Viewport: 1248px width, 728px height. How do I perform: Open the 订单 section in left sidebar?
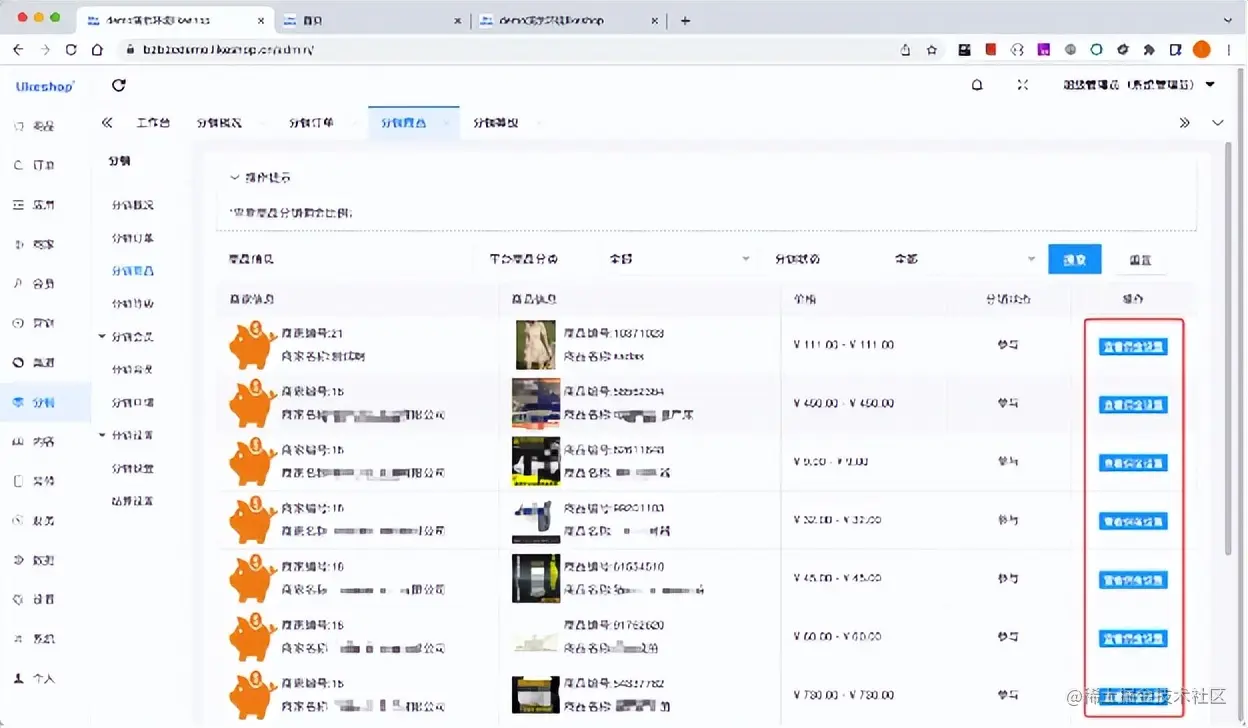point(34,165)
